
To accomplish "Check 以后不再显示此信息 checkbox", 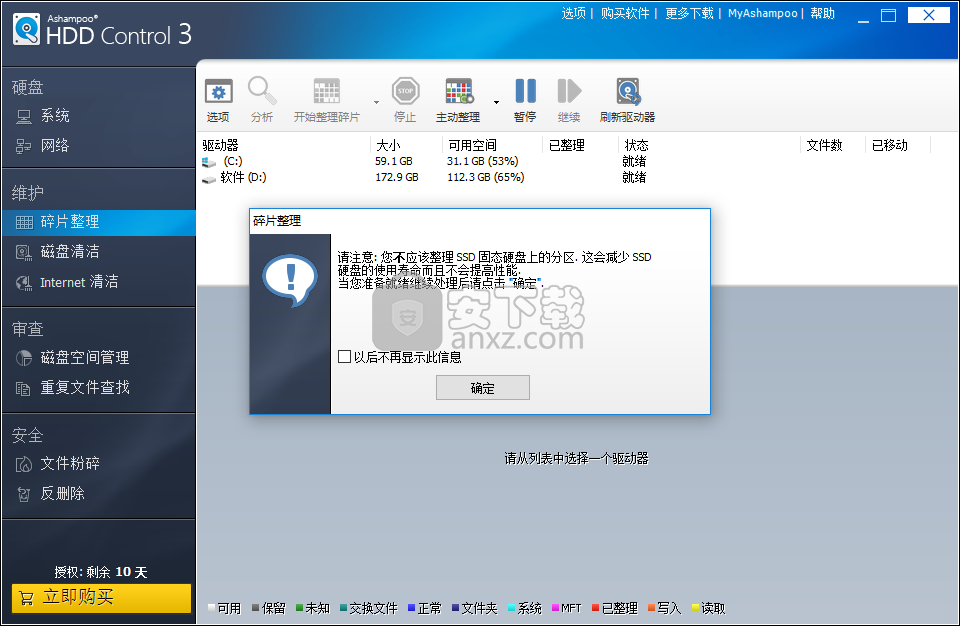I will (344, 356).
